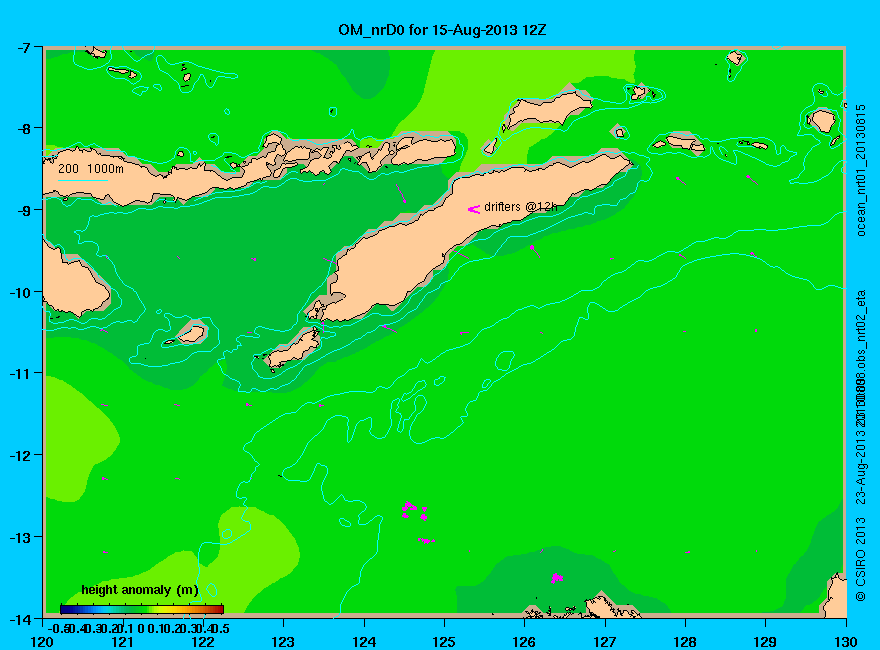
Task: Click the "200 1000m" depth contour label
Action: 91,168
